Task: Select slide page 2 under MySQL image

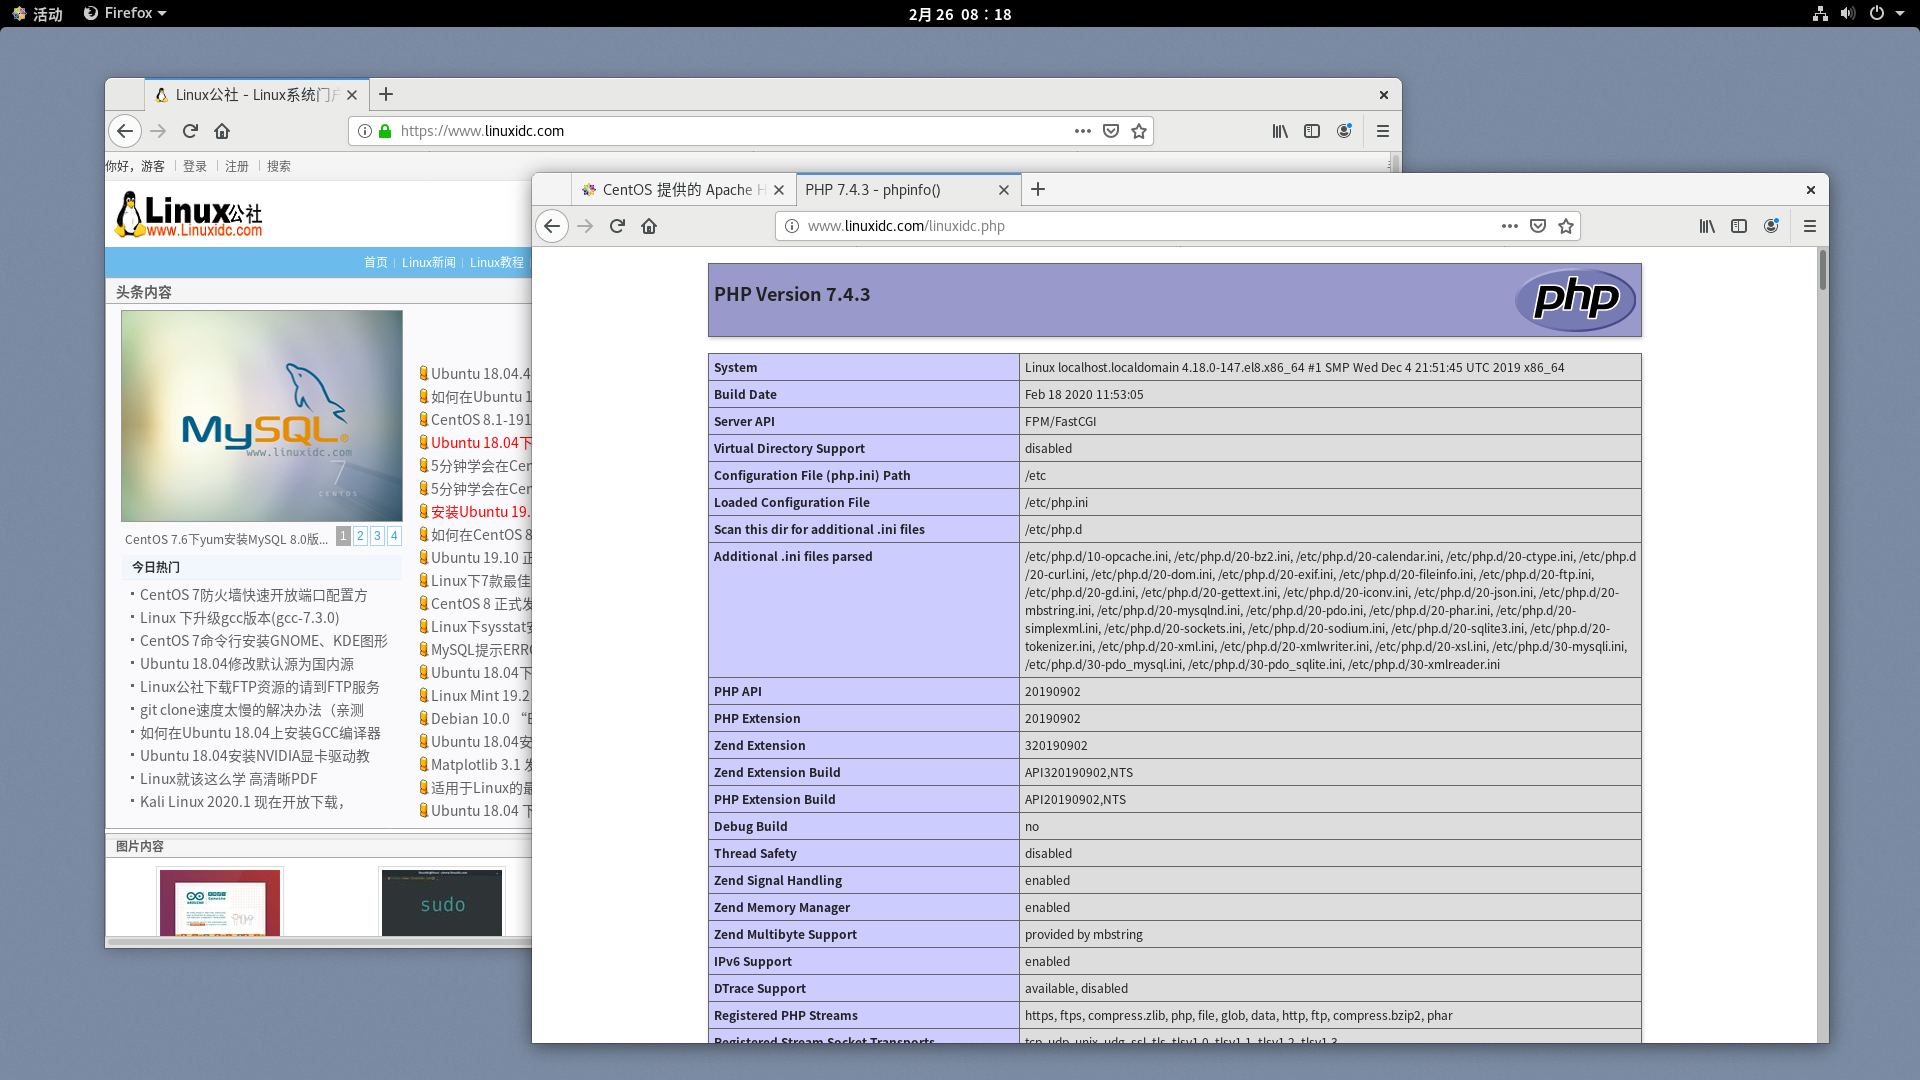Action: 360,536
